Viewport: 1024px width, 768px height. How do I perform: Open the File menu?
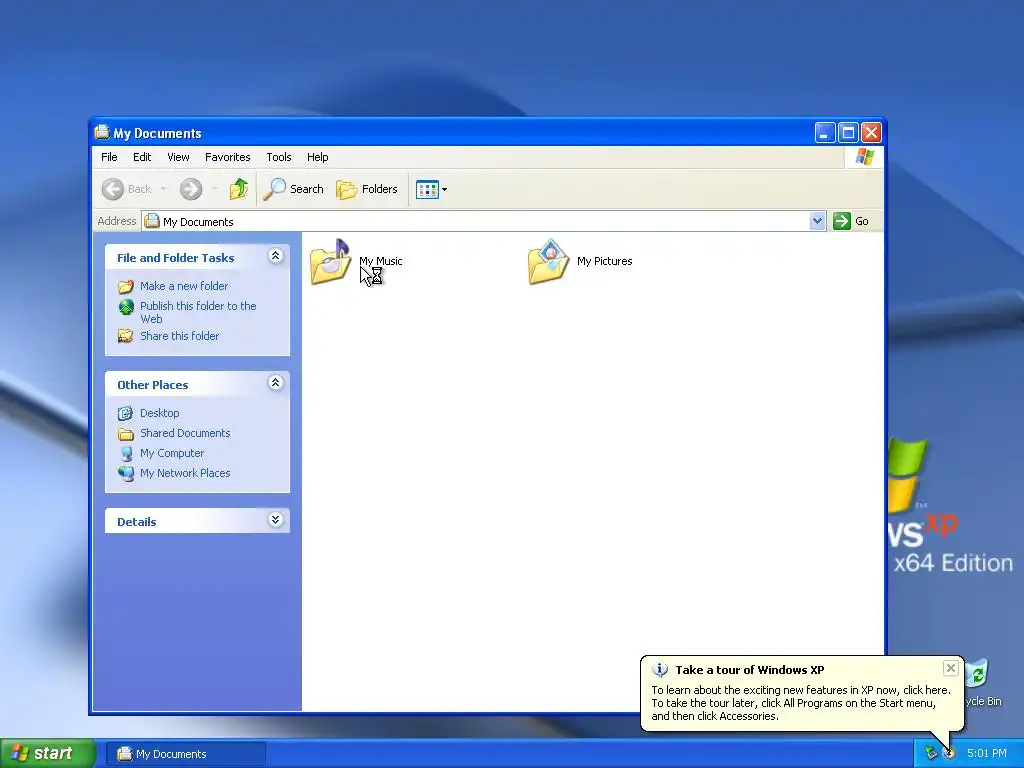pos(109,157)
